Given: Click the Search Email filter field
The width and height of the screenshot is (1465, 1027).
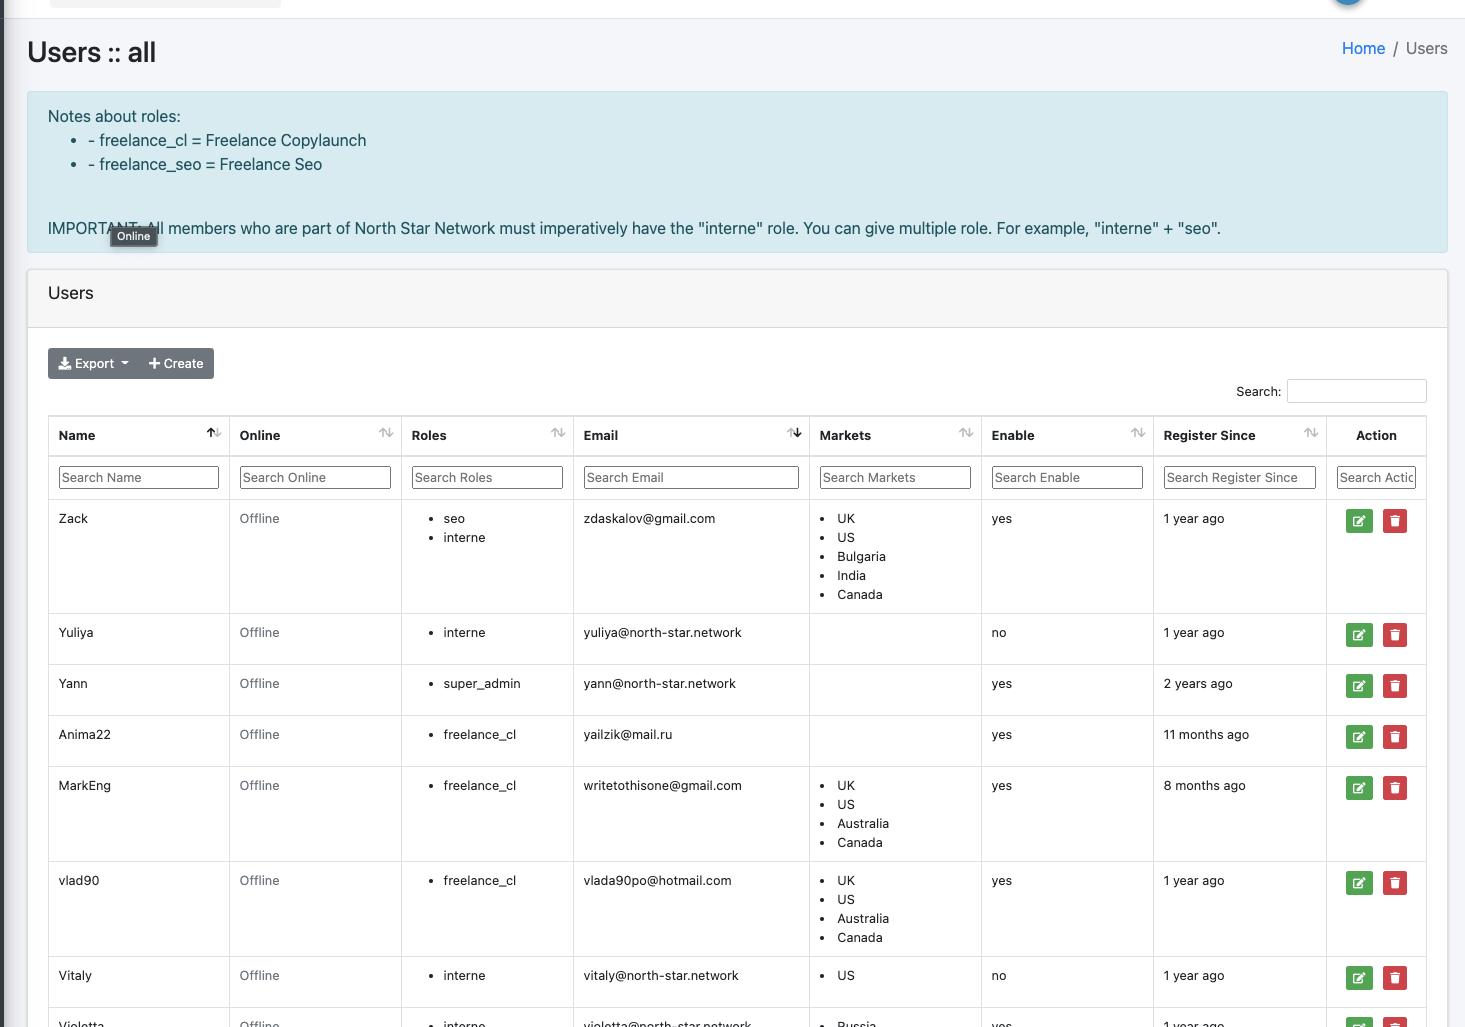Looking at the screenshot, I should 690,478.
